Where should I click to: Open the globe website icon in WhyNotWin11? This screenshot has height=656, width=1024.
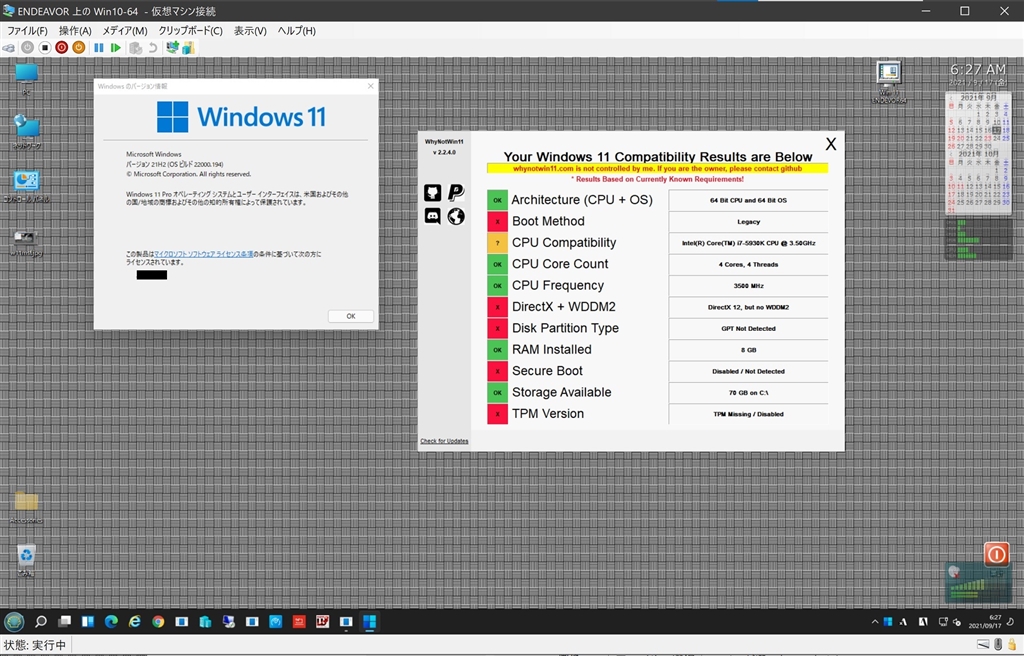[x=456, y=216]
